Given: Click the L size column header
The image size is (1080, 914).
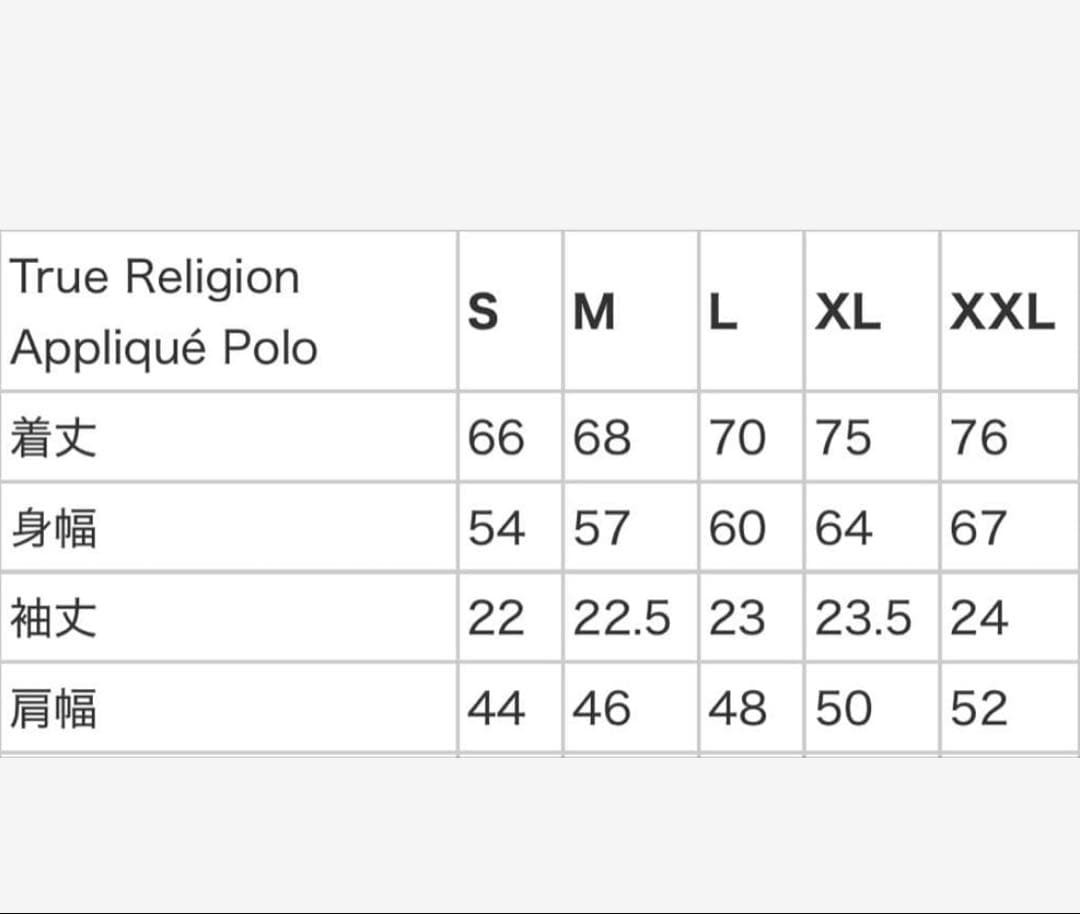Looking at the screenshot, I should coord(722,313).
